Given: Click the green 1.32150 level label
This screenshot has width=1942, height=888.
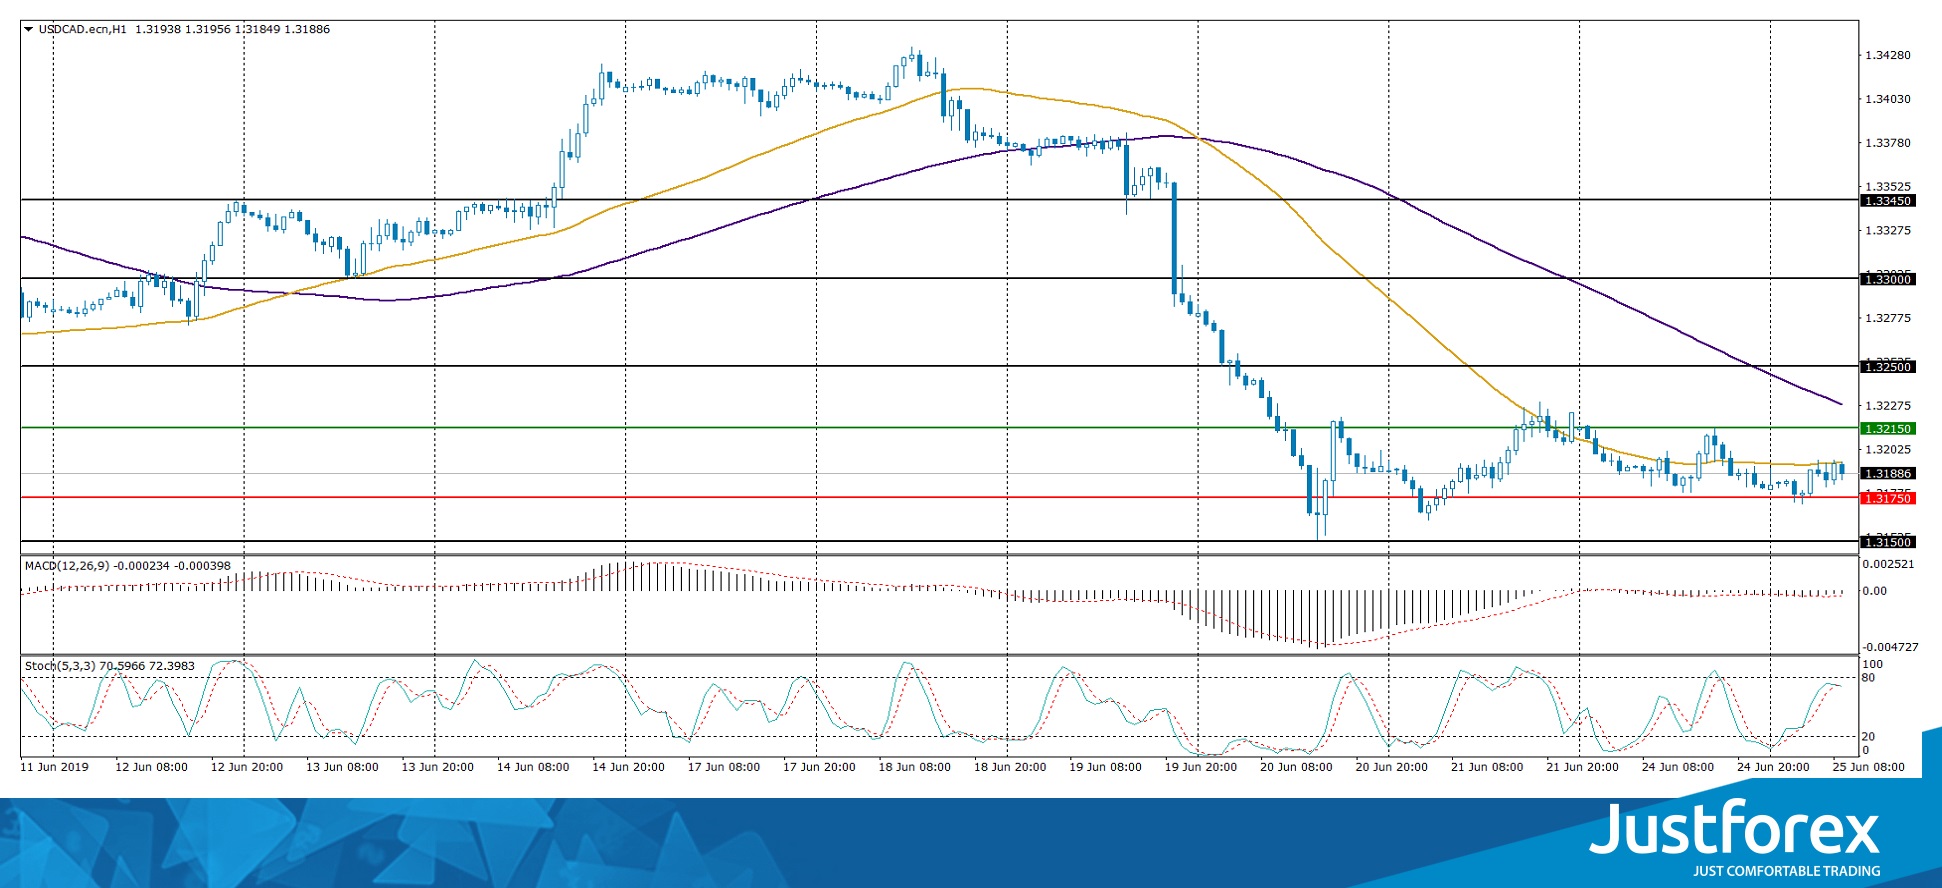Looking at the screenshot, I should click(x=1888, y=429).
